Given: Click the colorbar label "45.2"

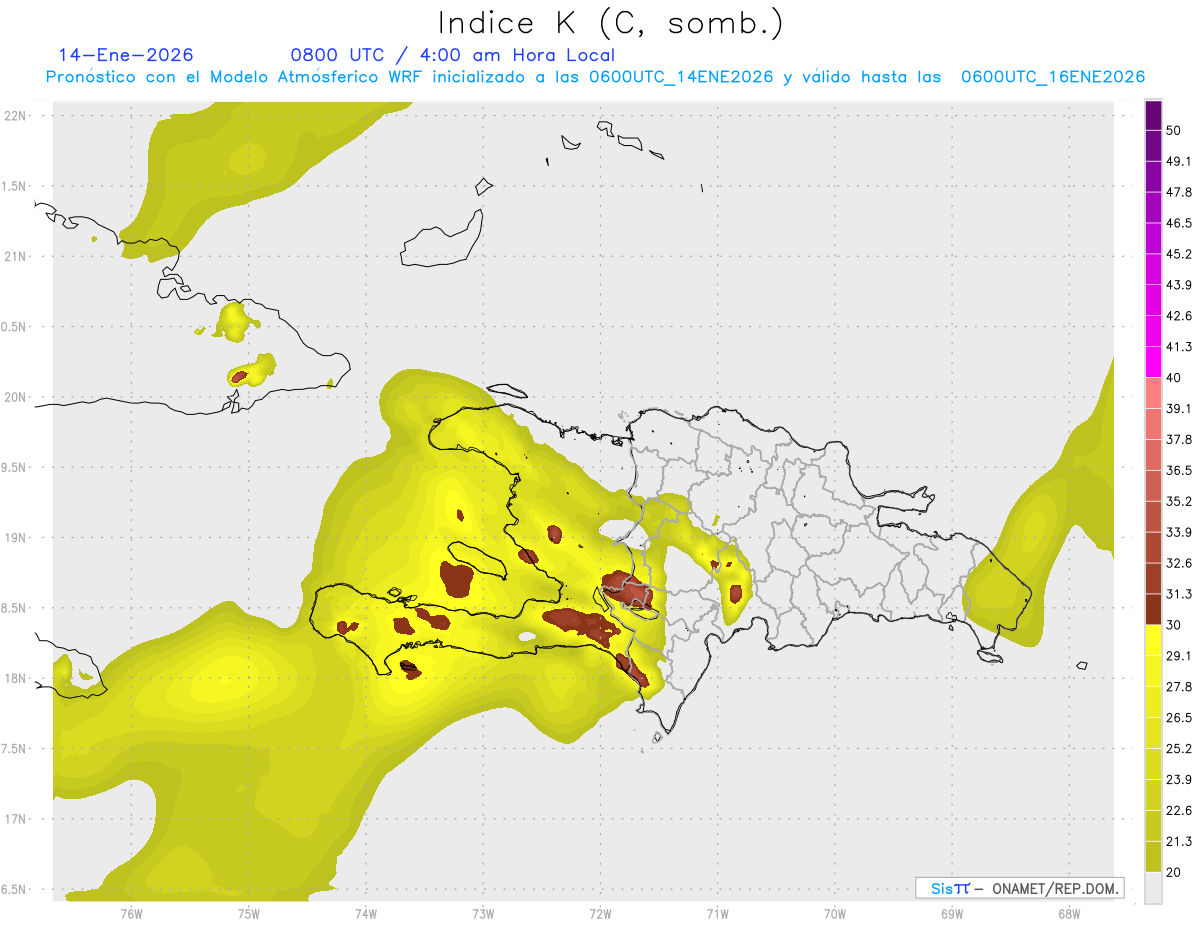Looking at the screenshot, I should [1179, 254].
